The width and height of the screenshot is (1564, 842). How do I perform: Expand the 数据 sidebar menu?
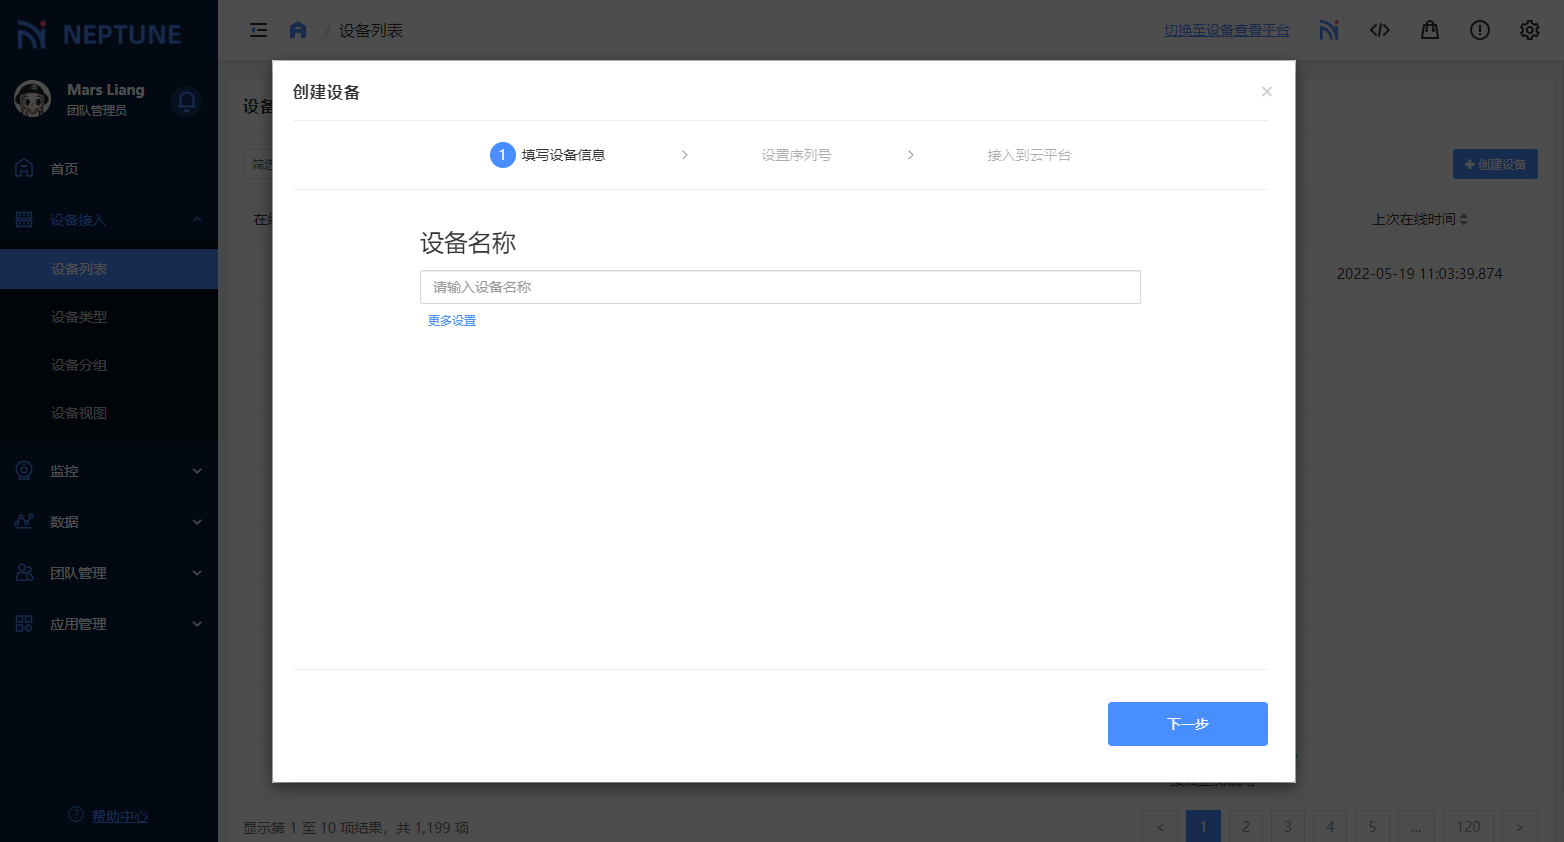[108, 522]
